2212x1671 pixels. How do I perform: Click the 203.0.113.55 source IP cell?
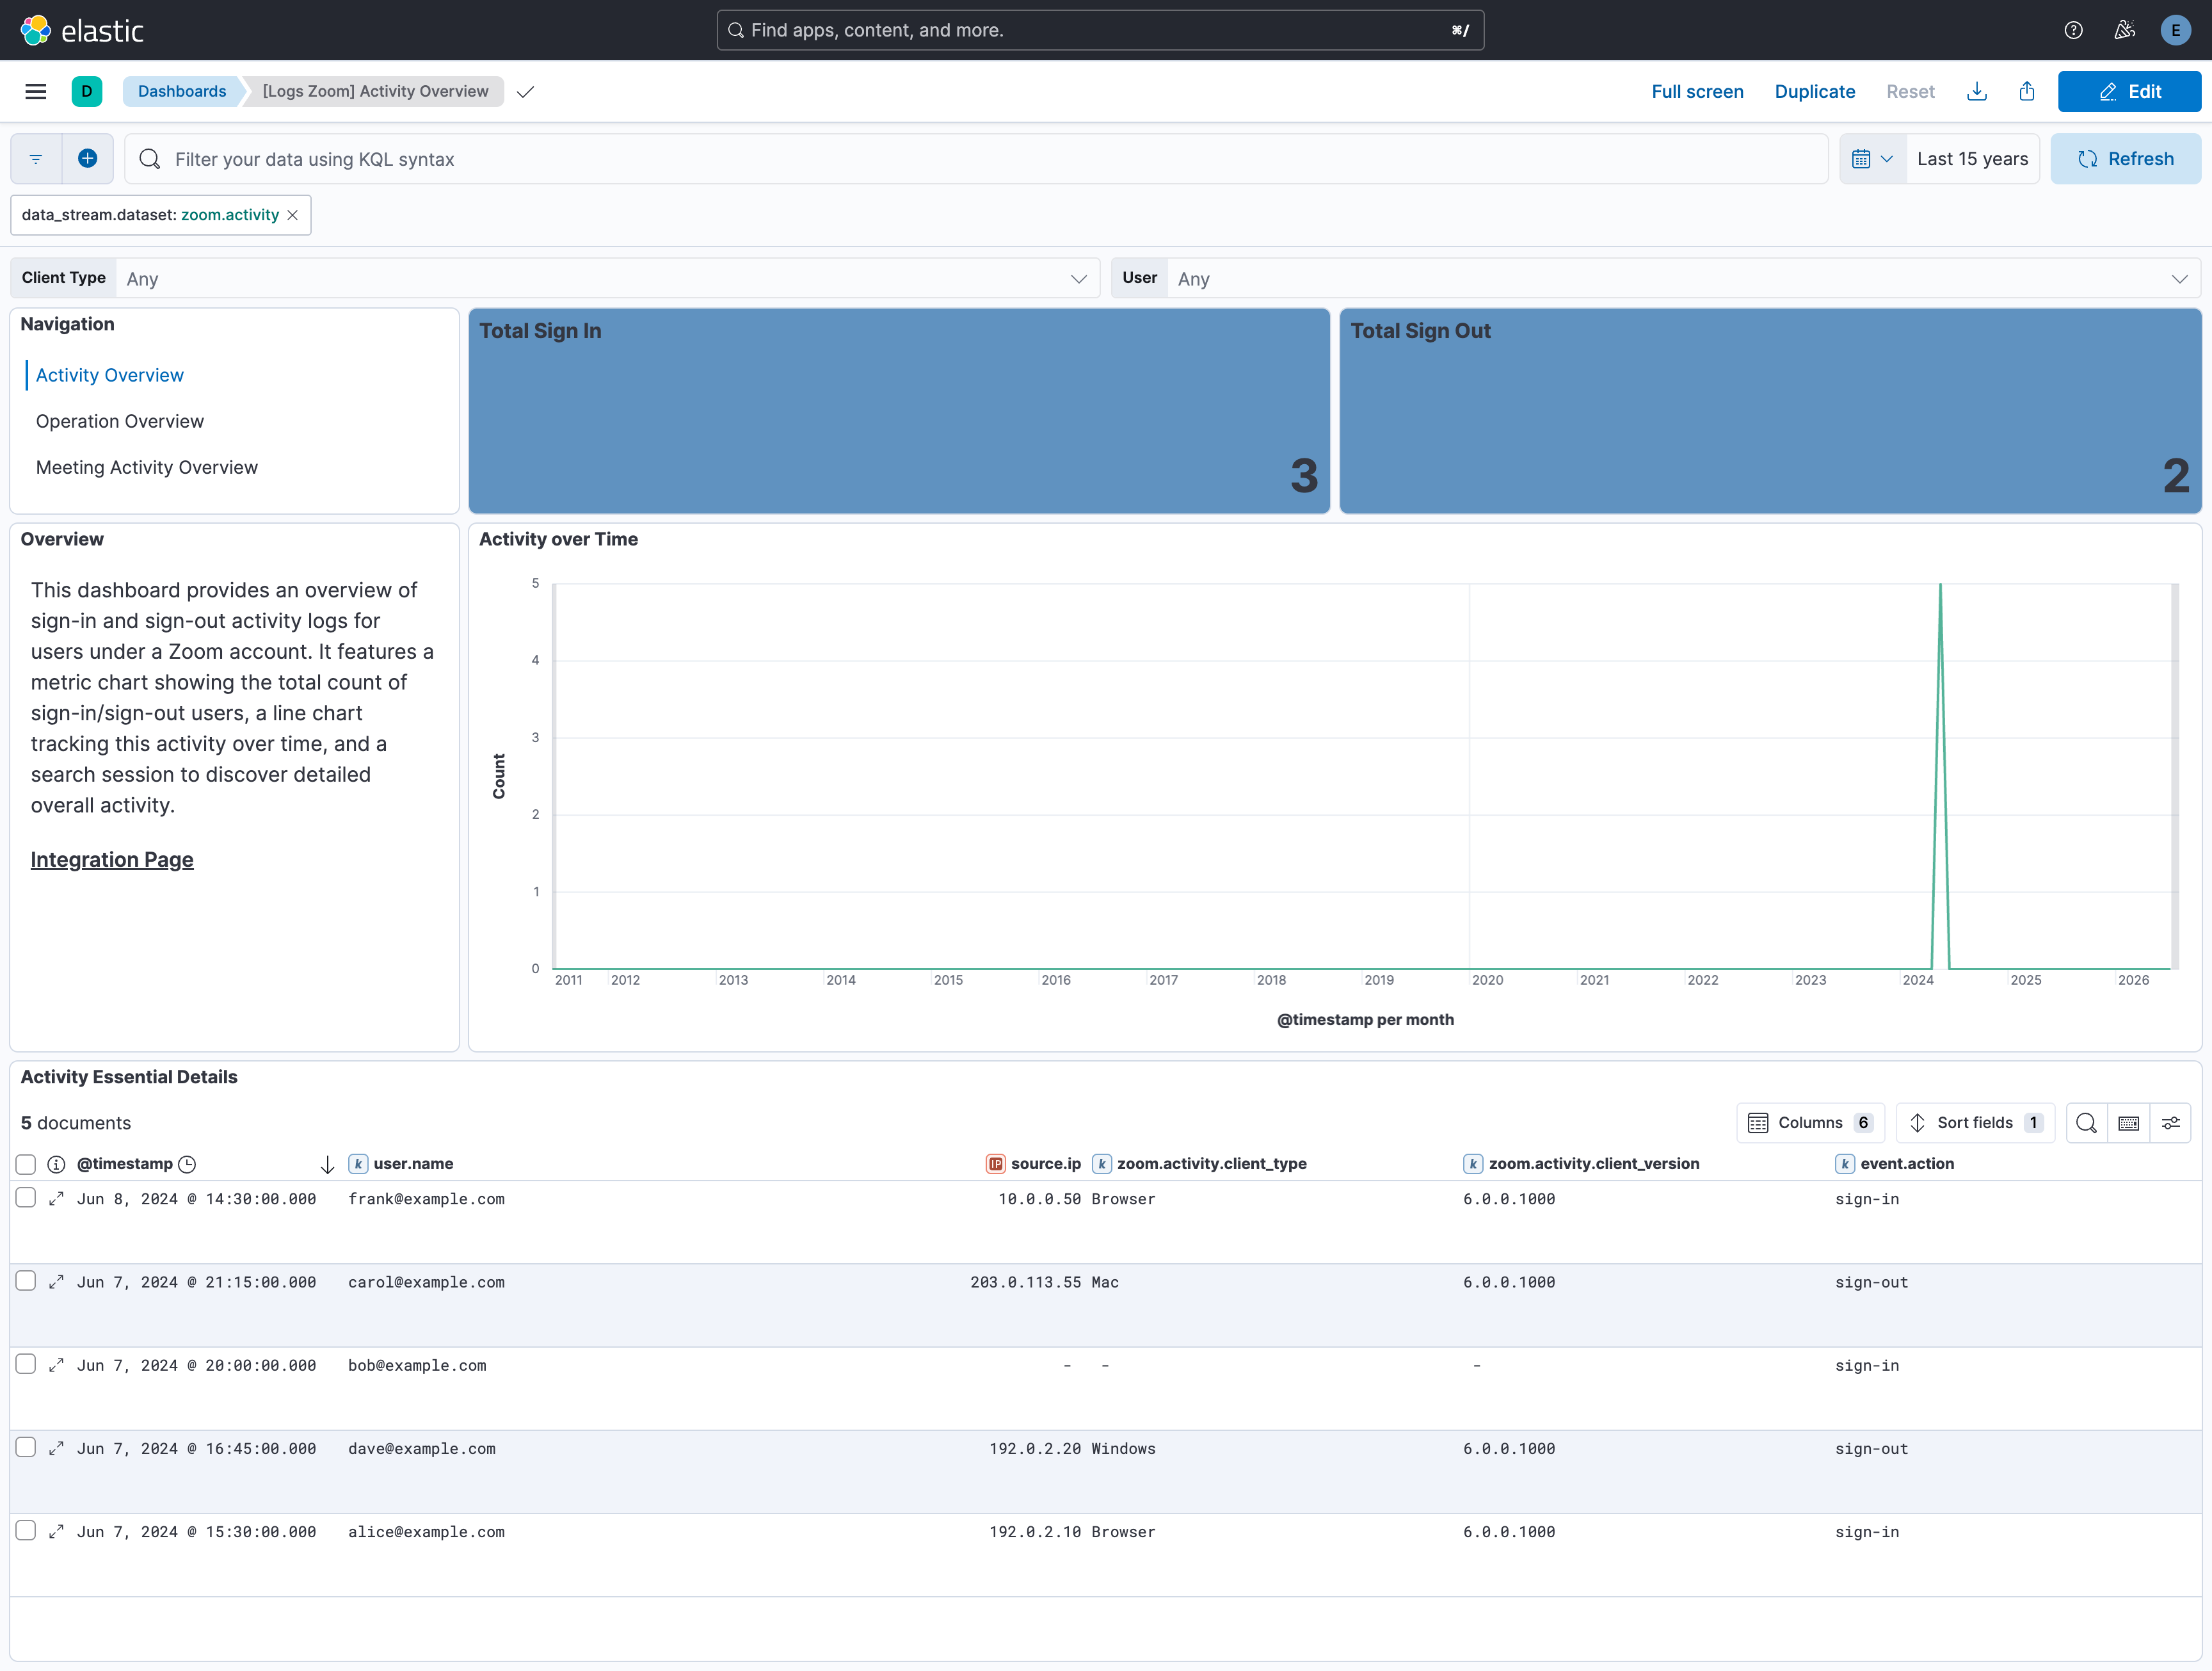(x=1025, y=1282)
